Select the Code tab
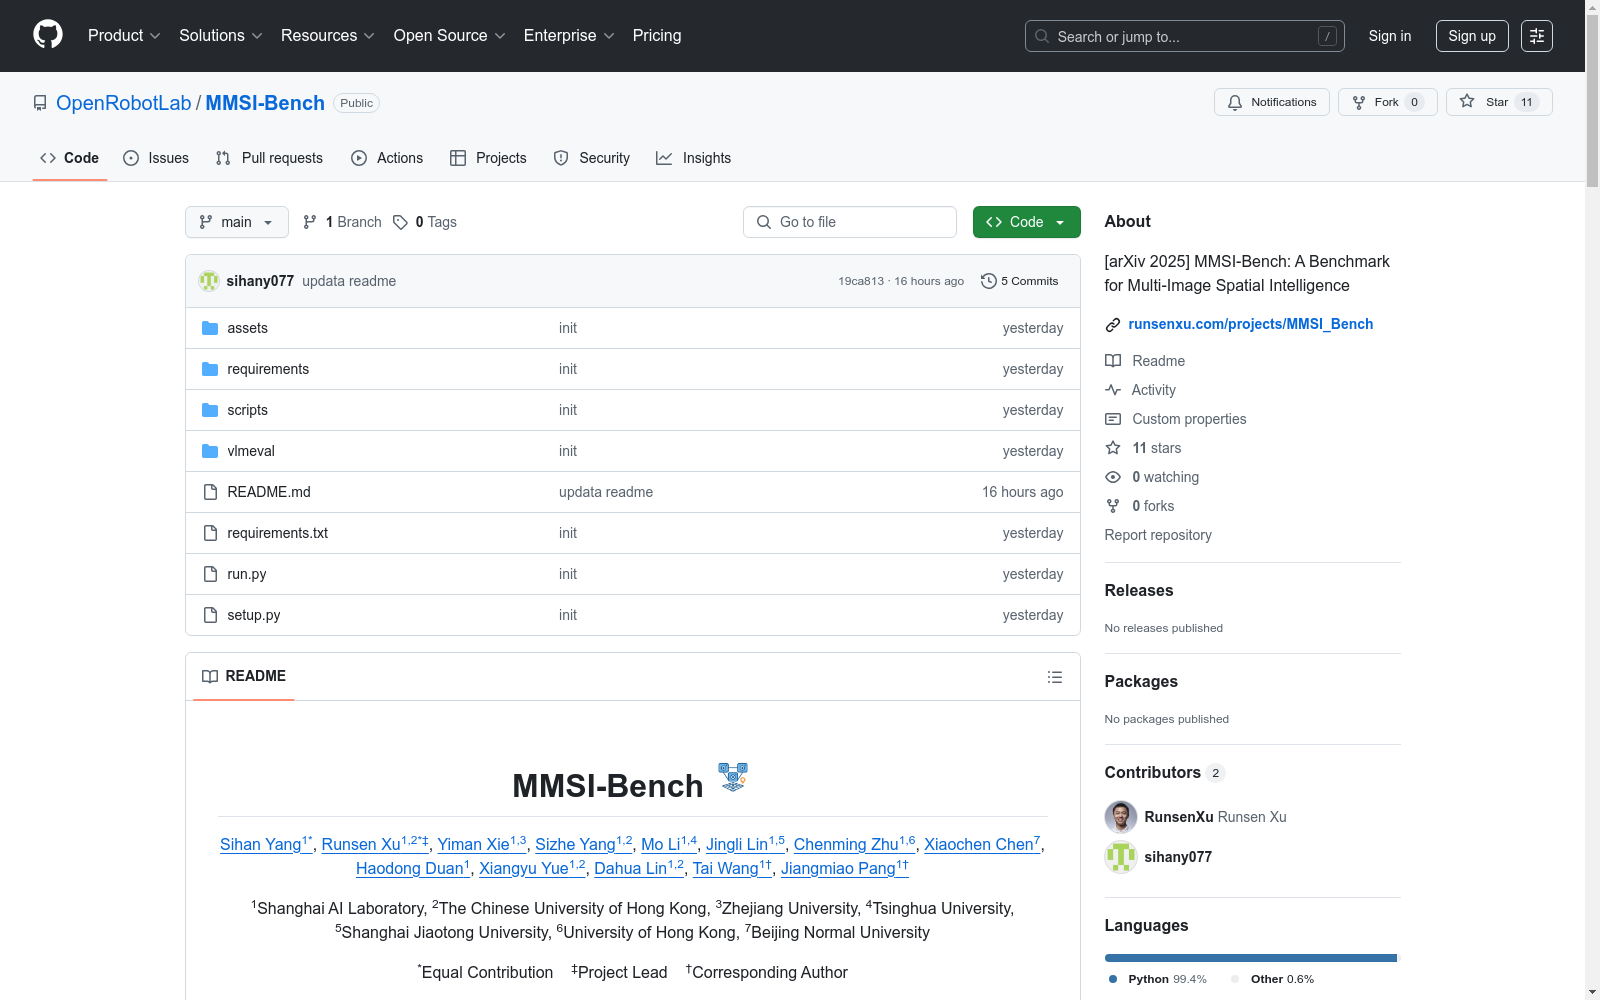Viewport: 1600px width, 1000px height. coord(70,158)
